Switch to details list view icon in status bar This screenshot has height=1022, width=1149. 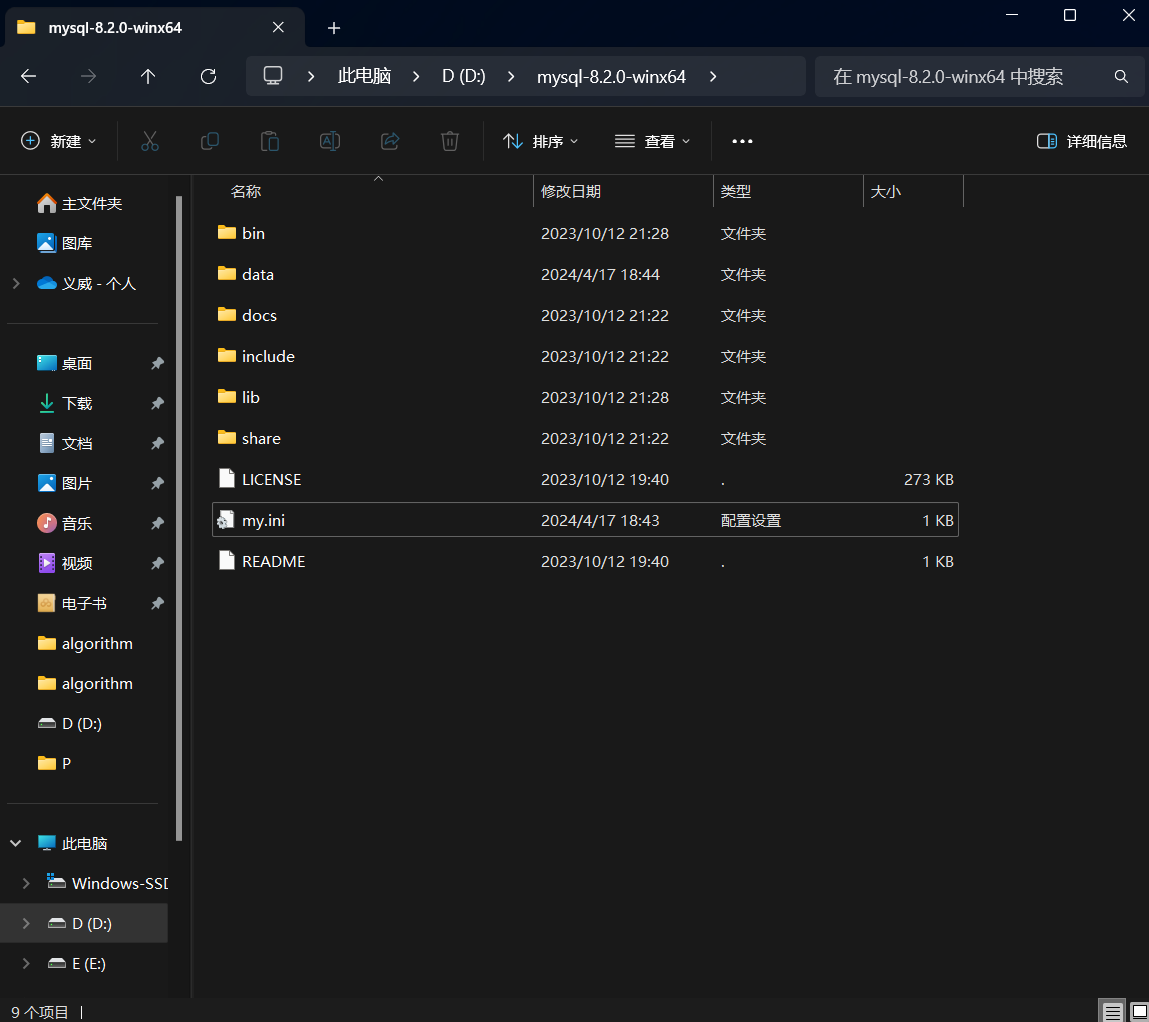click(1112, 1012)
